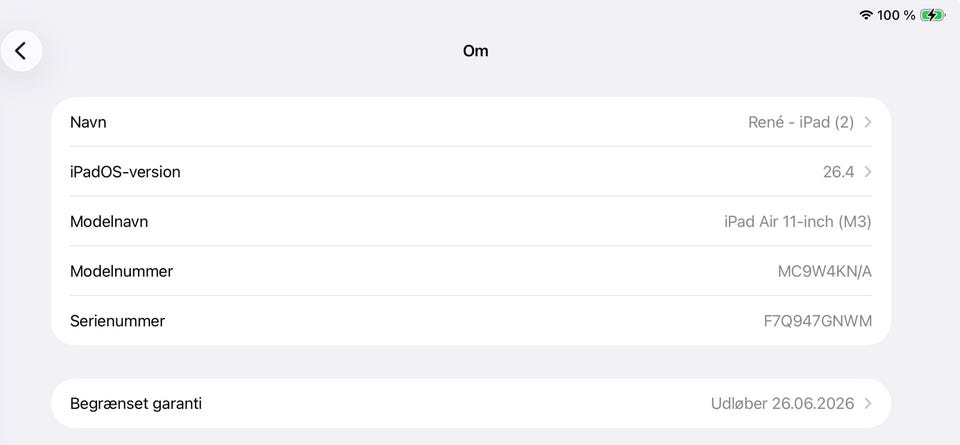960x445 pixels.
Task: Click the 26.4 version value
Action: coord(838,172)
